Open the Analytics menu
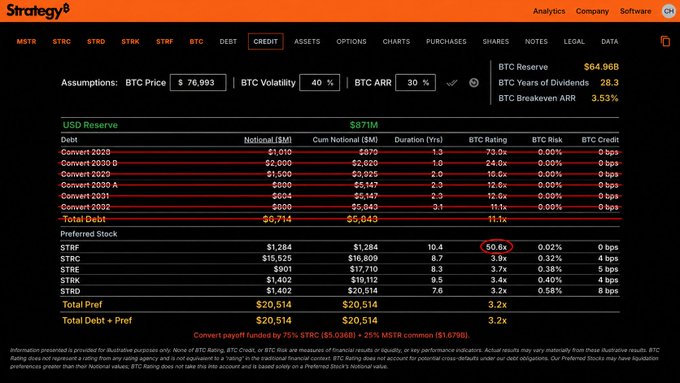Image resolution: width=680 pixels, height=383 pixels. point(549,11)
